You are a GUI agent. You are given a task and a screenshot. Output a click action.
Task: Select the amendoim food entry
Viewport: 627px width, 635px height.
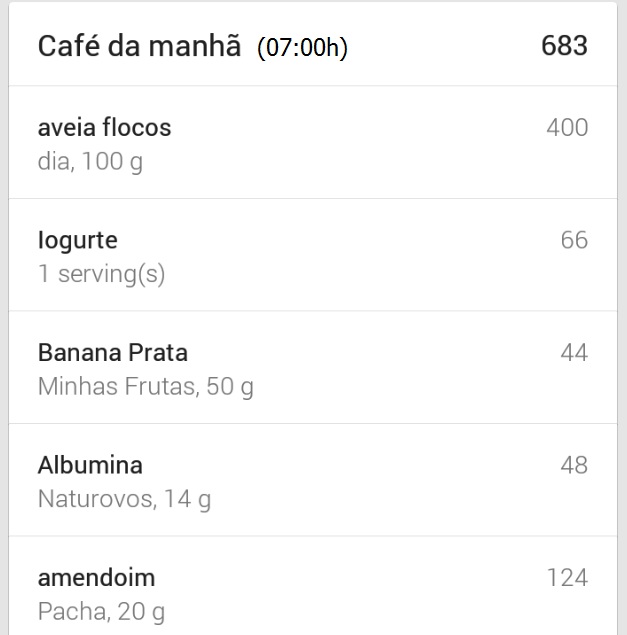313,586
